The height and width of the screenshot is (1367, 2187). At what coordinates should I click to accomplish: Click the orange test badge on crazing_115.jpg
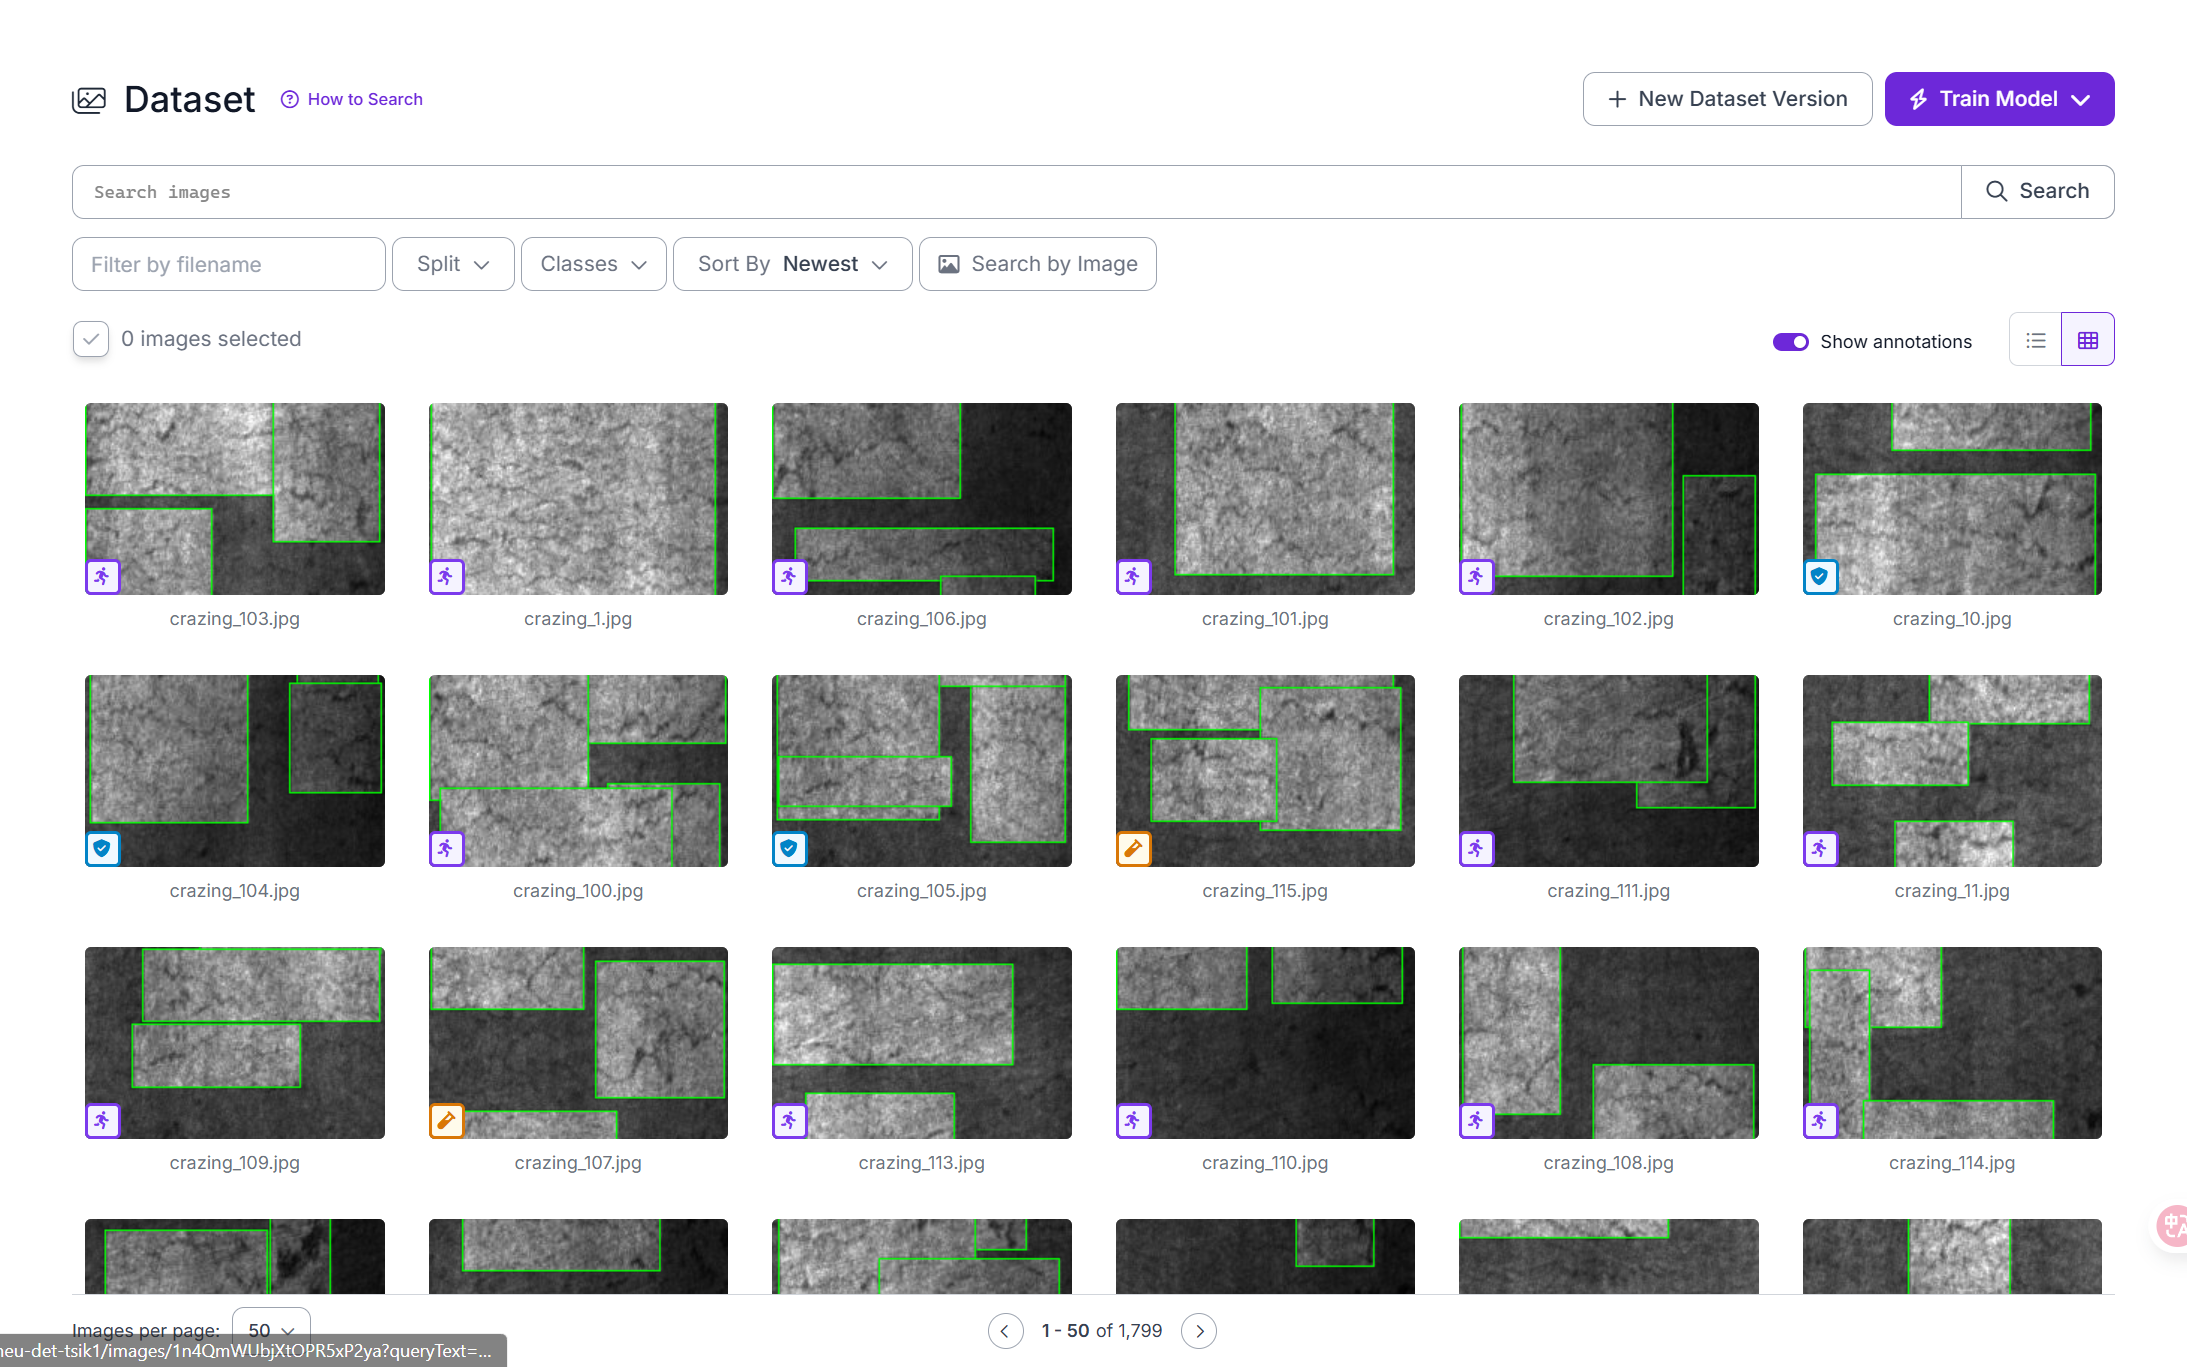[1133, 849]
